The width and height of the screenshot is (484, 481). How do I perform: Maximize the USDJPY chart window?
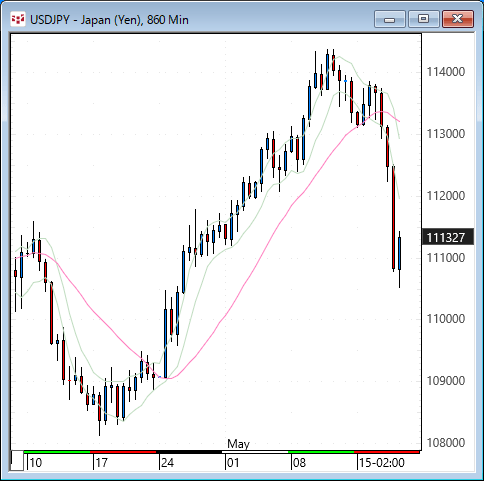coord(424,19)
